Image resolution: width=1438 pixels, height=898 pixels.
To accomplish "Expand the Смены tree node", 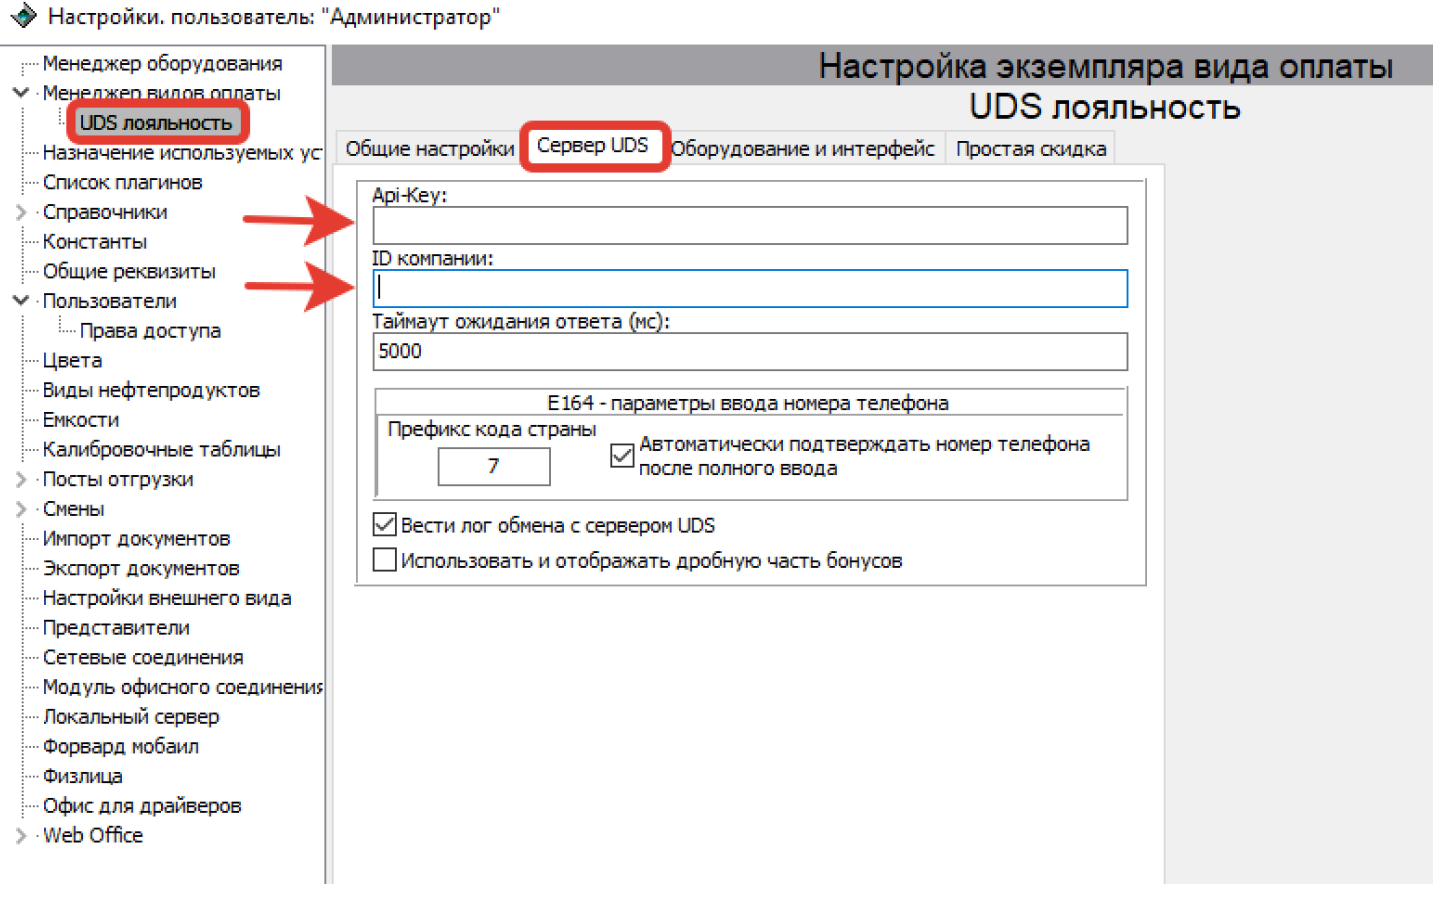I will 20,509.
